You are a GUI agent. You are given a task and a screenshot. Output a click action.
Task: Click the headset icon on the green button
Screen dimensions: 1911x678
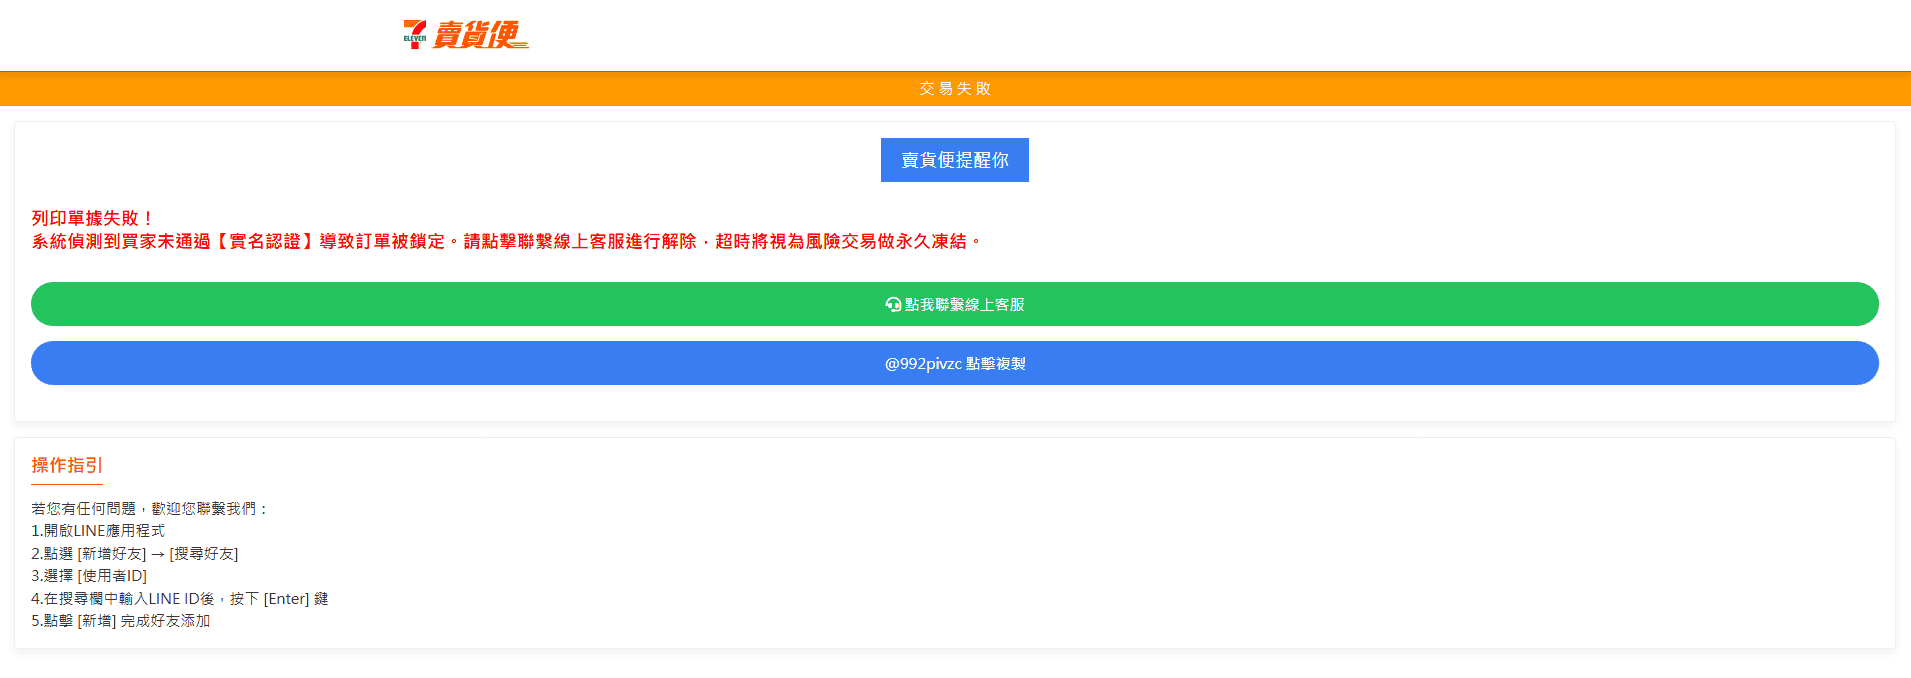[893, 305]
